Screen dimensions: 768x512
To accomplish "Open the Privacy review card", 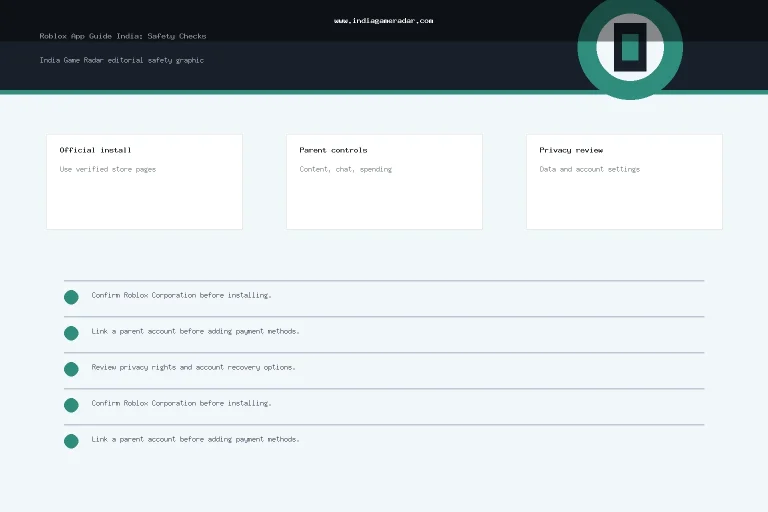I will tap(624, 182).
